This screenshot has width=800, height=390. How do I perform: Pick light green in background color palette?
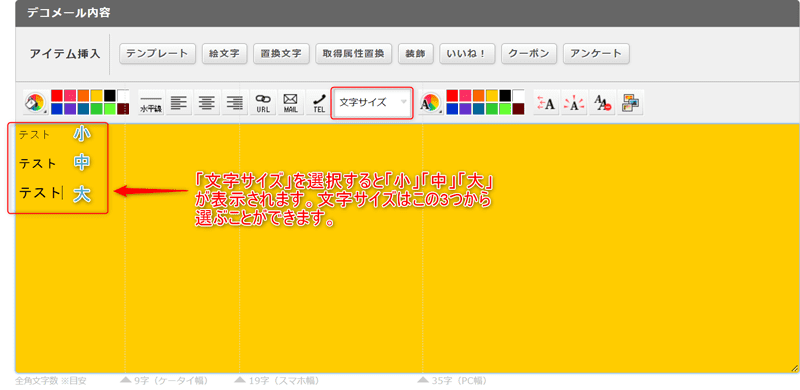point(110,109)
